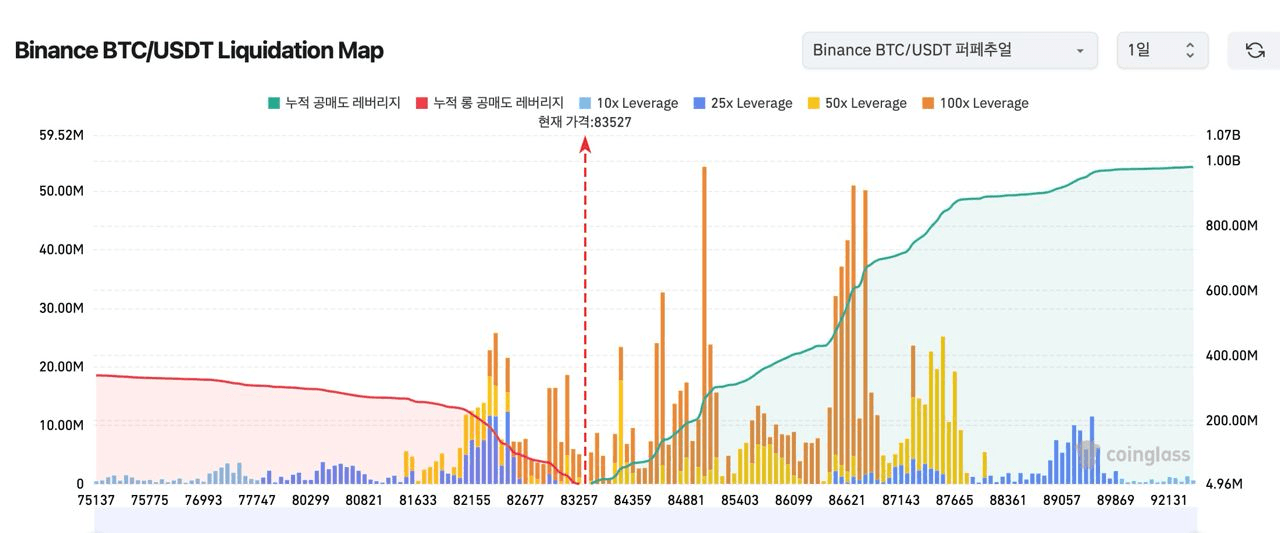Click the chart range slider below the x-axis
Image resolution: width=1280 pixels, height=533 pixels.
[645, 519]
